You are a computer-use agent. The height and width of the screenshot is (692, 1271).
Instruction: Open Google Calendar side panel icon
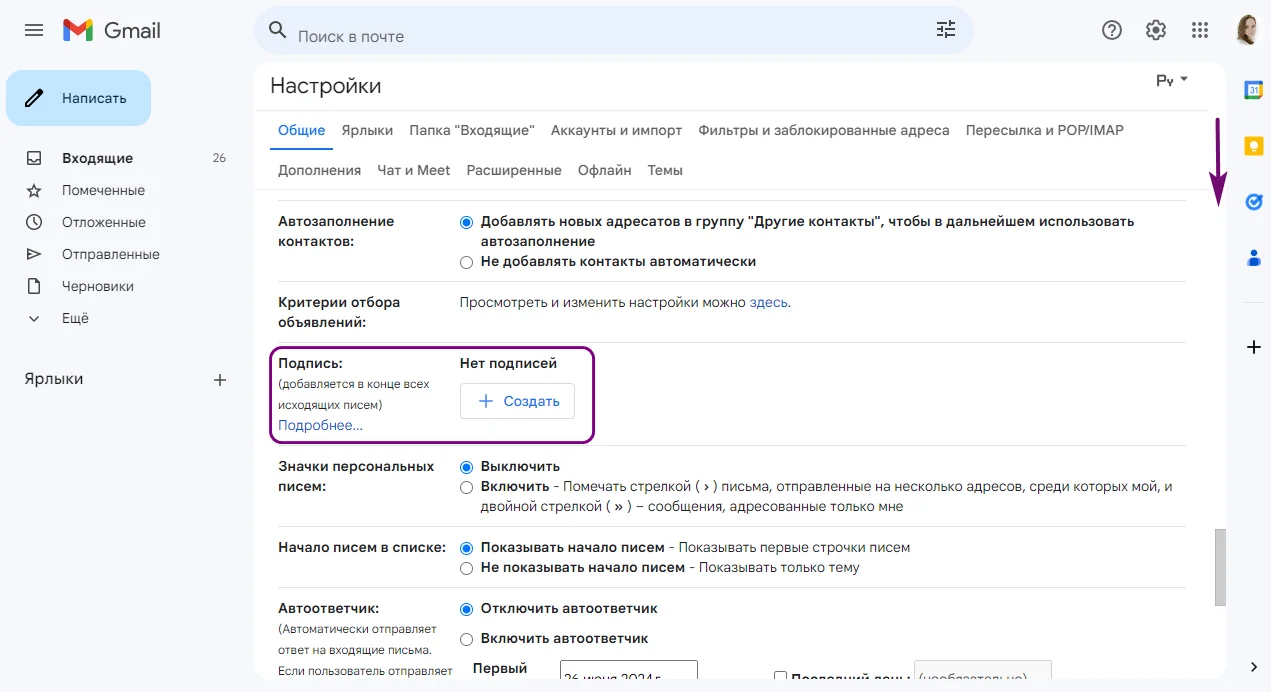[x=1253, y=90]
